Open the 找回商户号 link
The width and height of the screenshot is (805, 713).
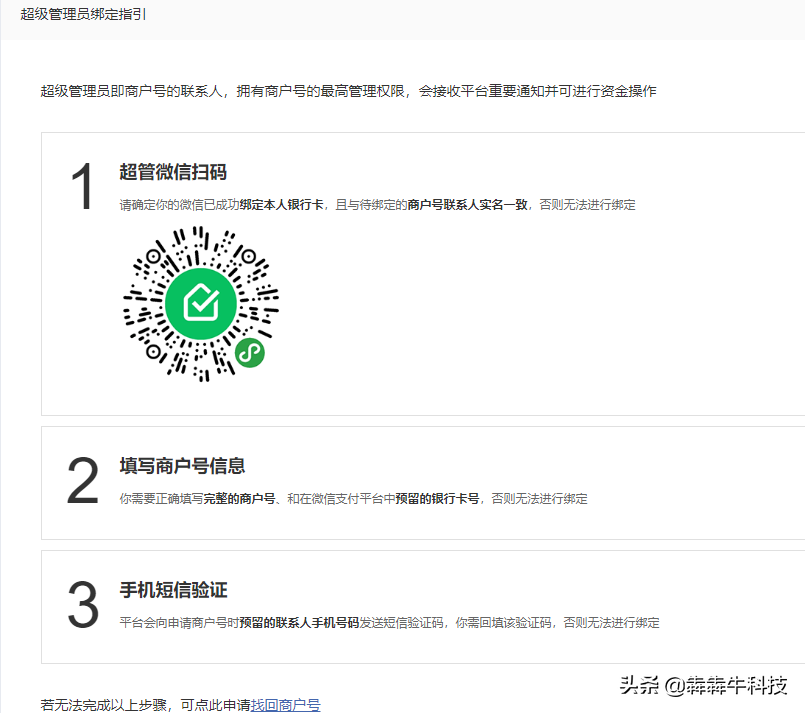pos(288,703)
